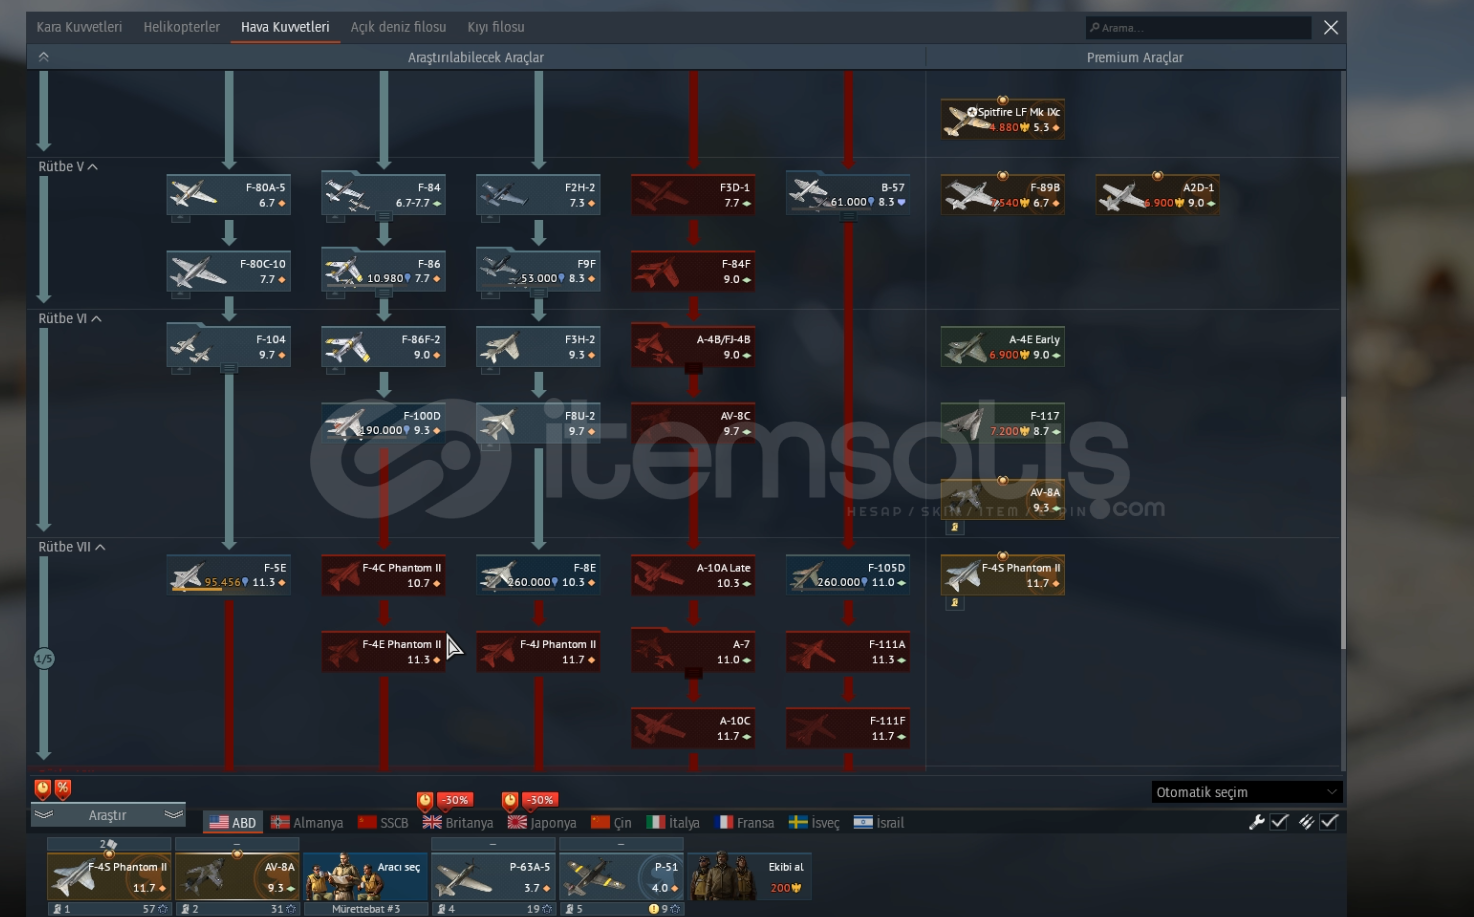Select the F-111A card

coord(848,652)
